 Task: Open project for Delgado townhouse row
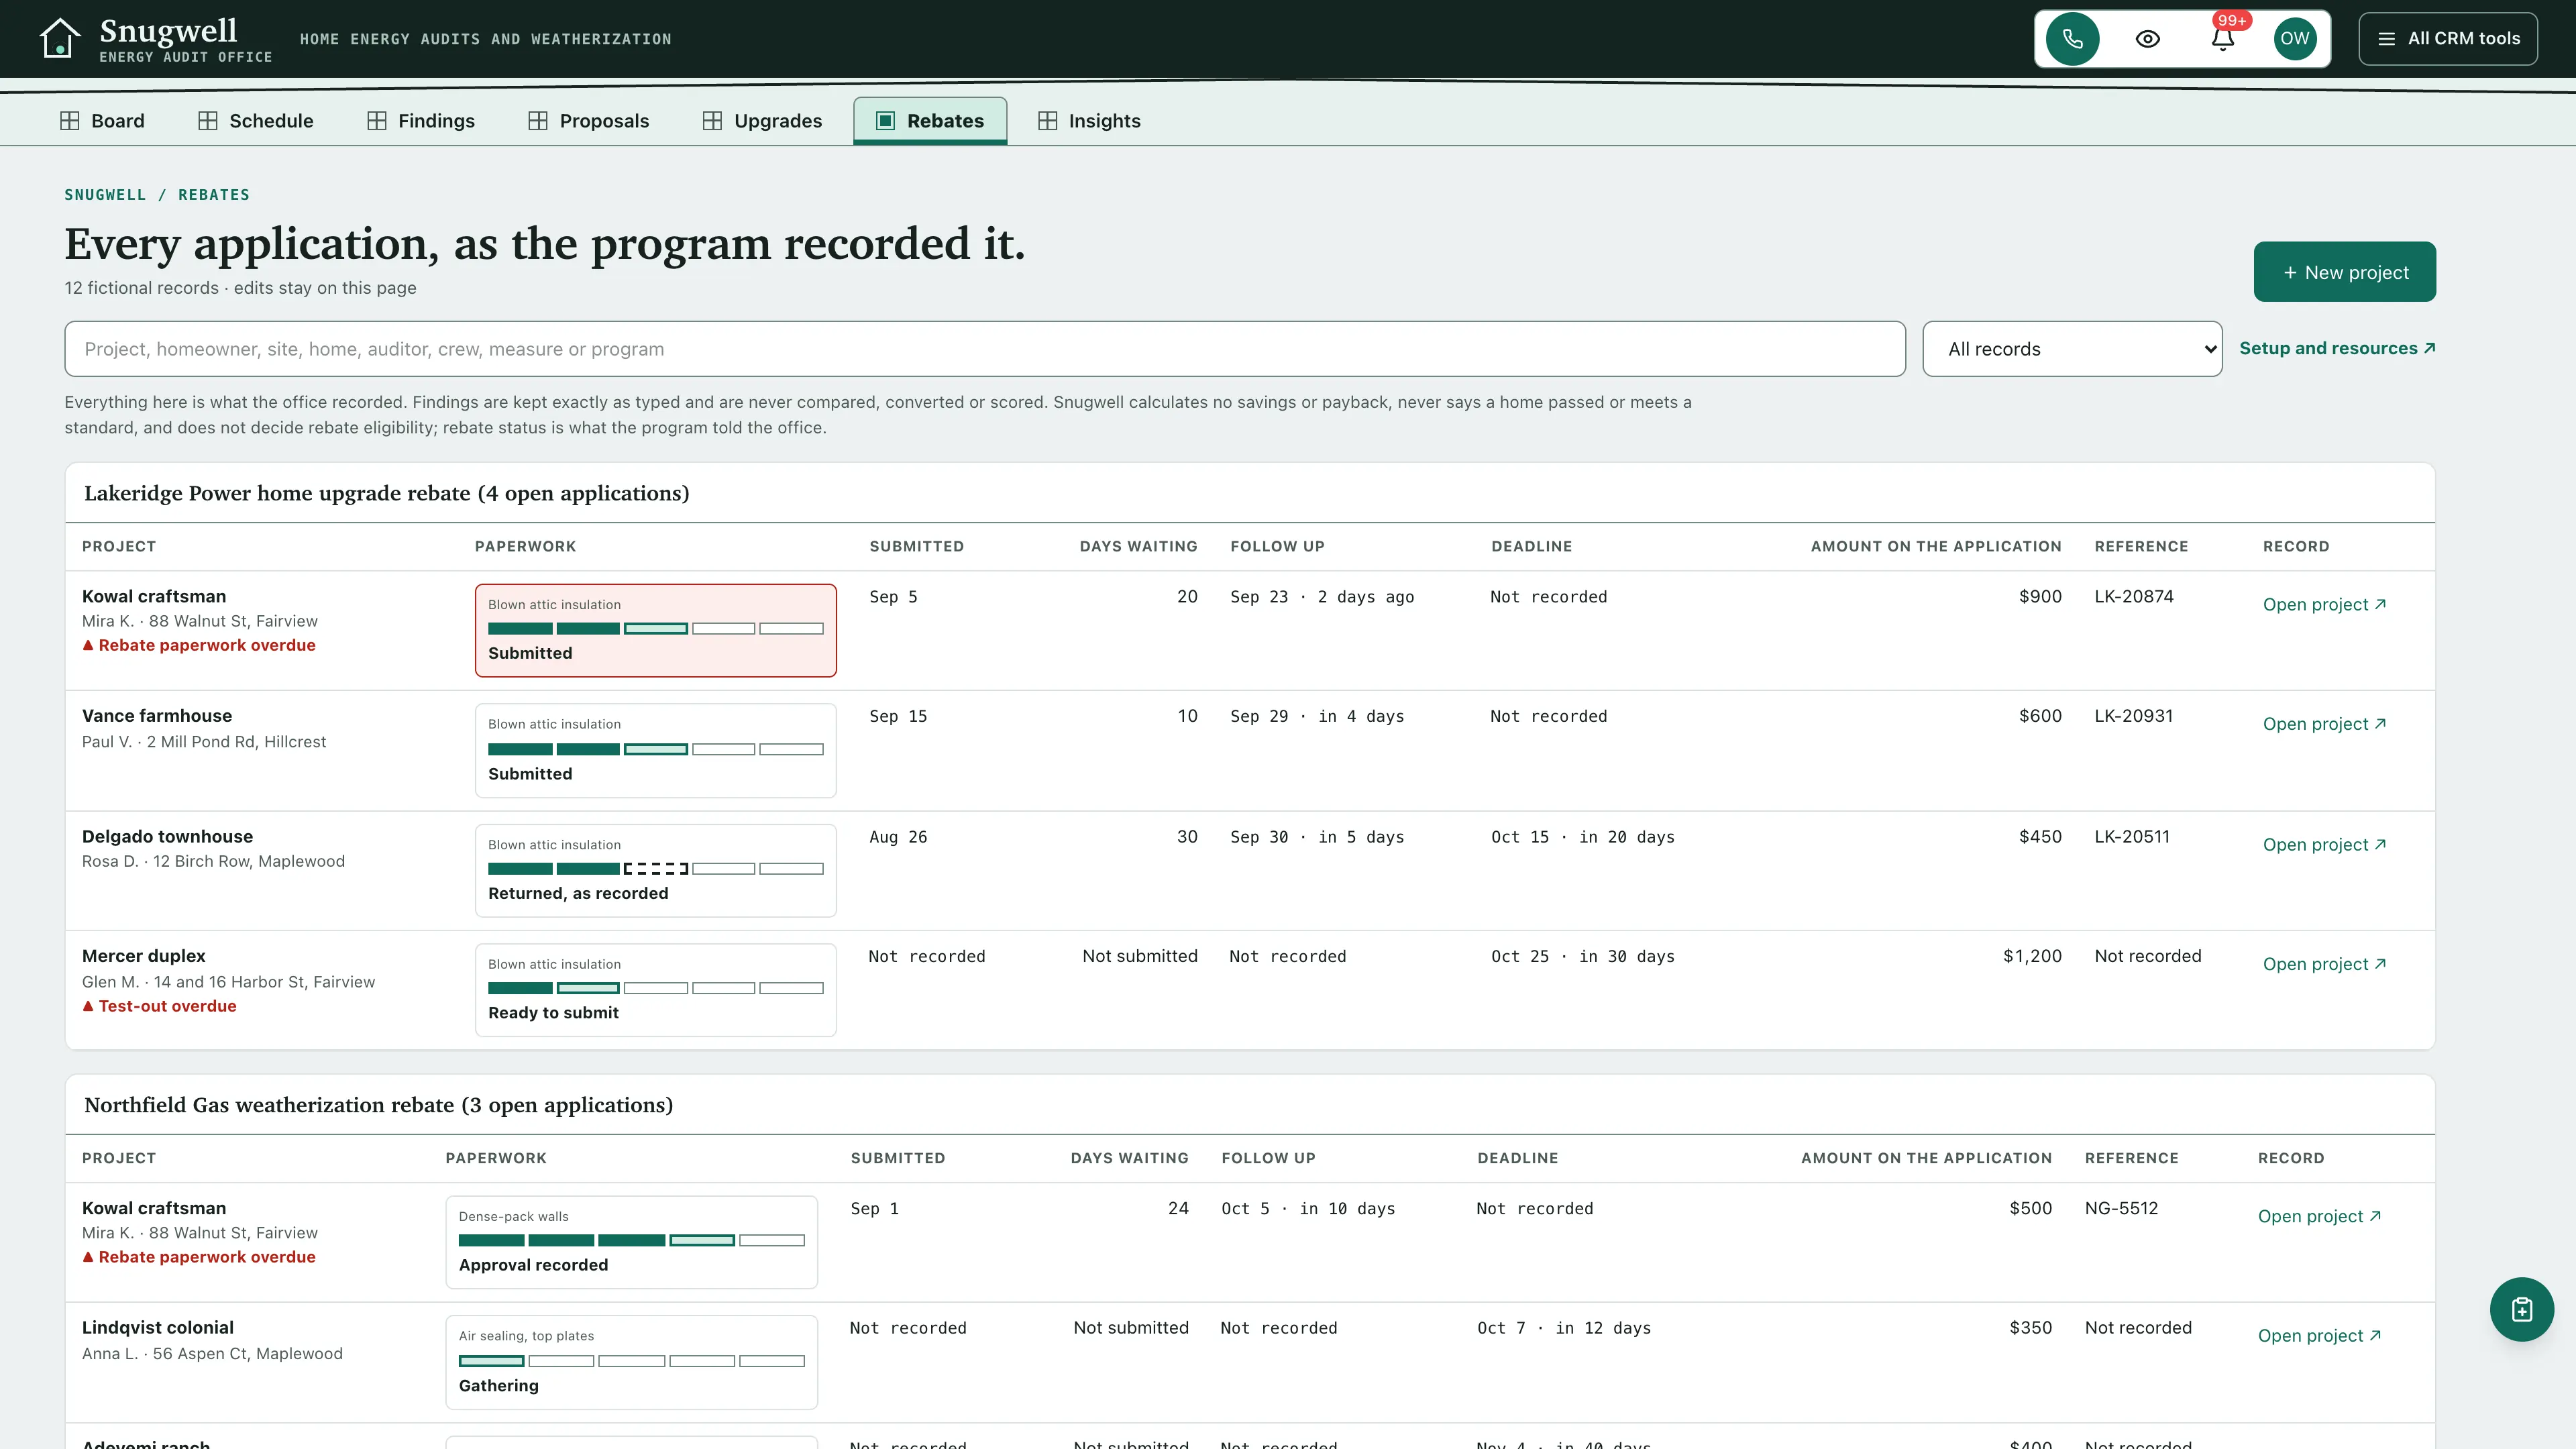(2324, 845)
